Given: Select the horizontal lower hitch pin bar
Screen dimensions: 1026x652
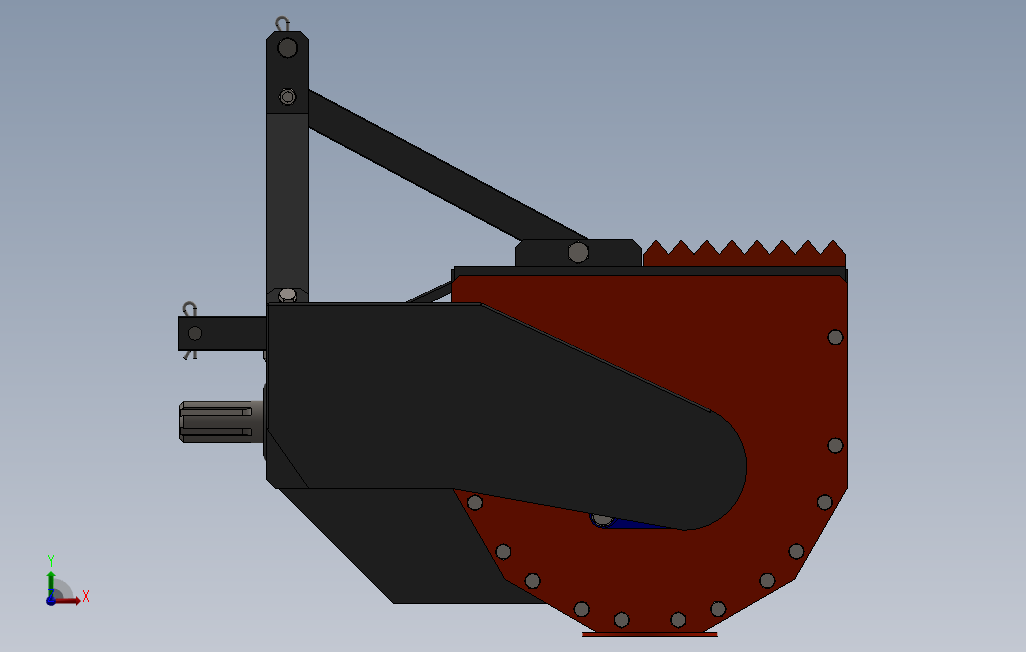Looking at the screenshot, I should coord(222,333).
